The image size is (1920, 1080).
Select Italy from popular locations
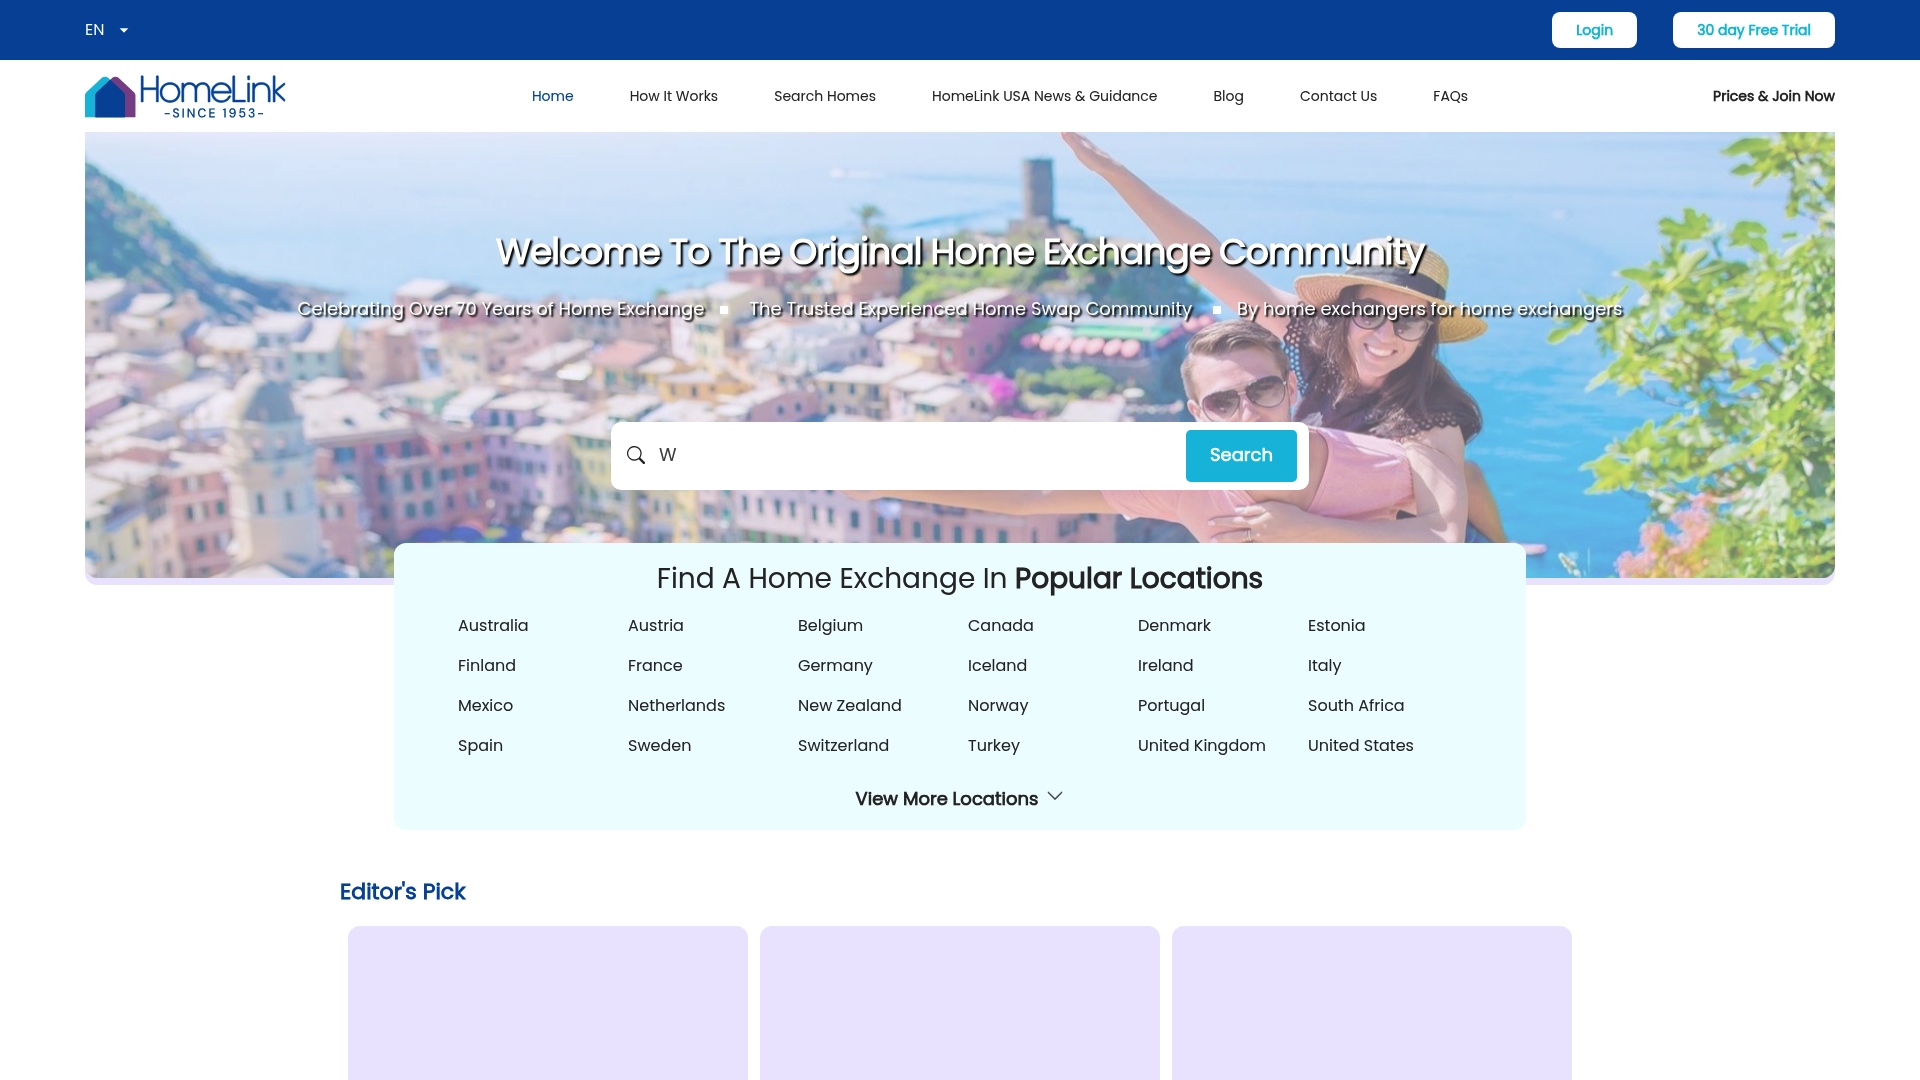(1324, 665)
